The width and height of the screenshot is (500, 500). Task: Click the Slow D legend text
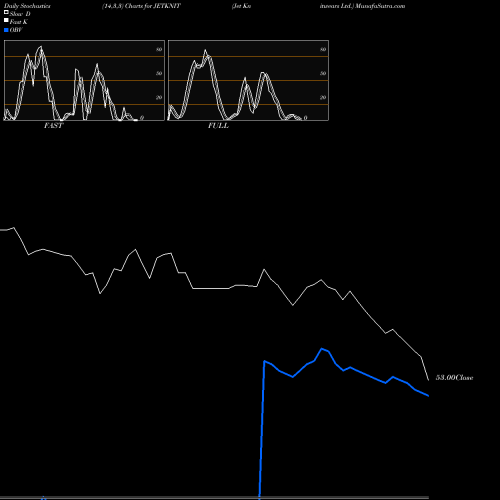pos(20,14)
